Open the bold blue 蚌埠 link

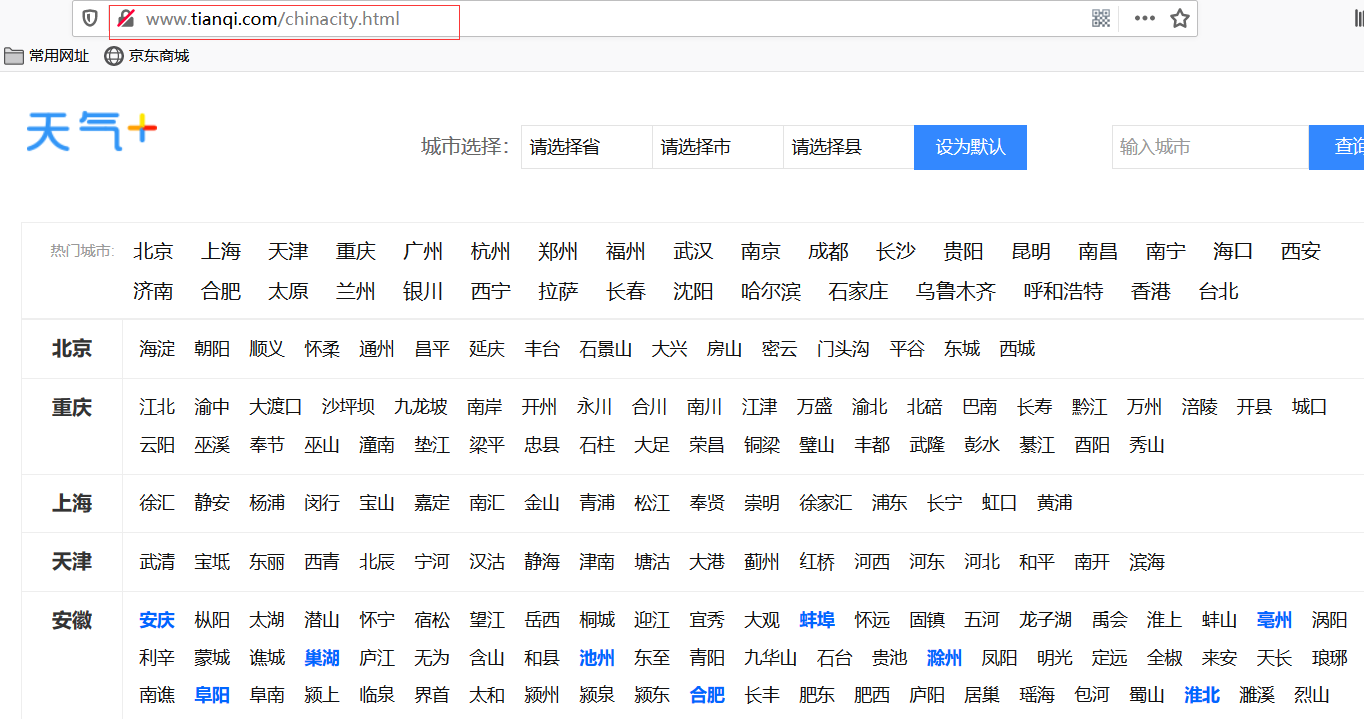[x=817, y=620]
